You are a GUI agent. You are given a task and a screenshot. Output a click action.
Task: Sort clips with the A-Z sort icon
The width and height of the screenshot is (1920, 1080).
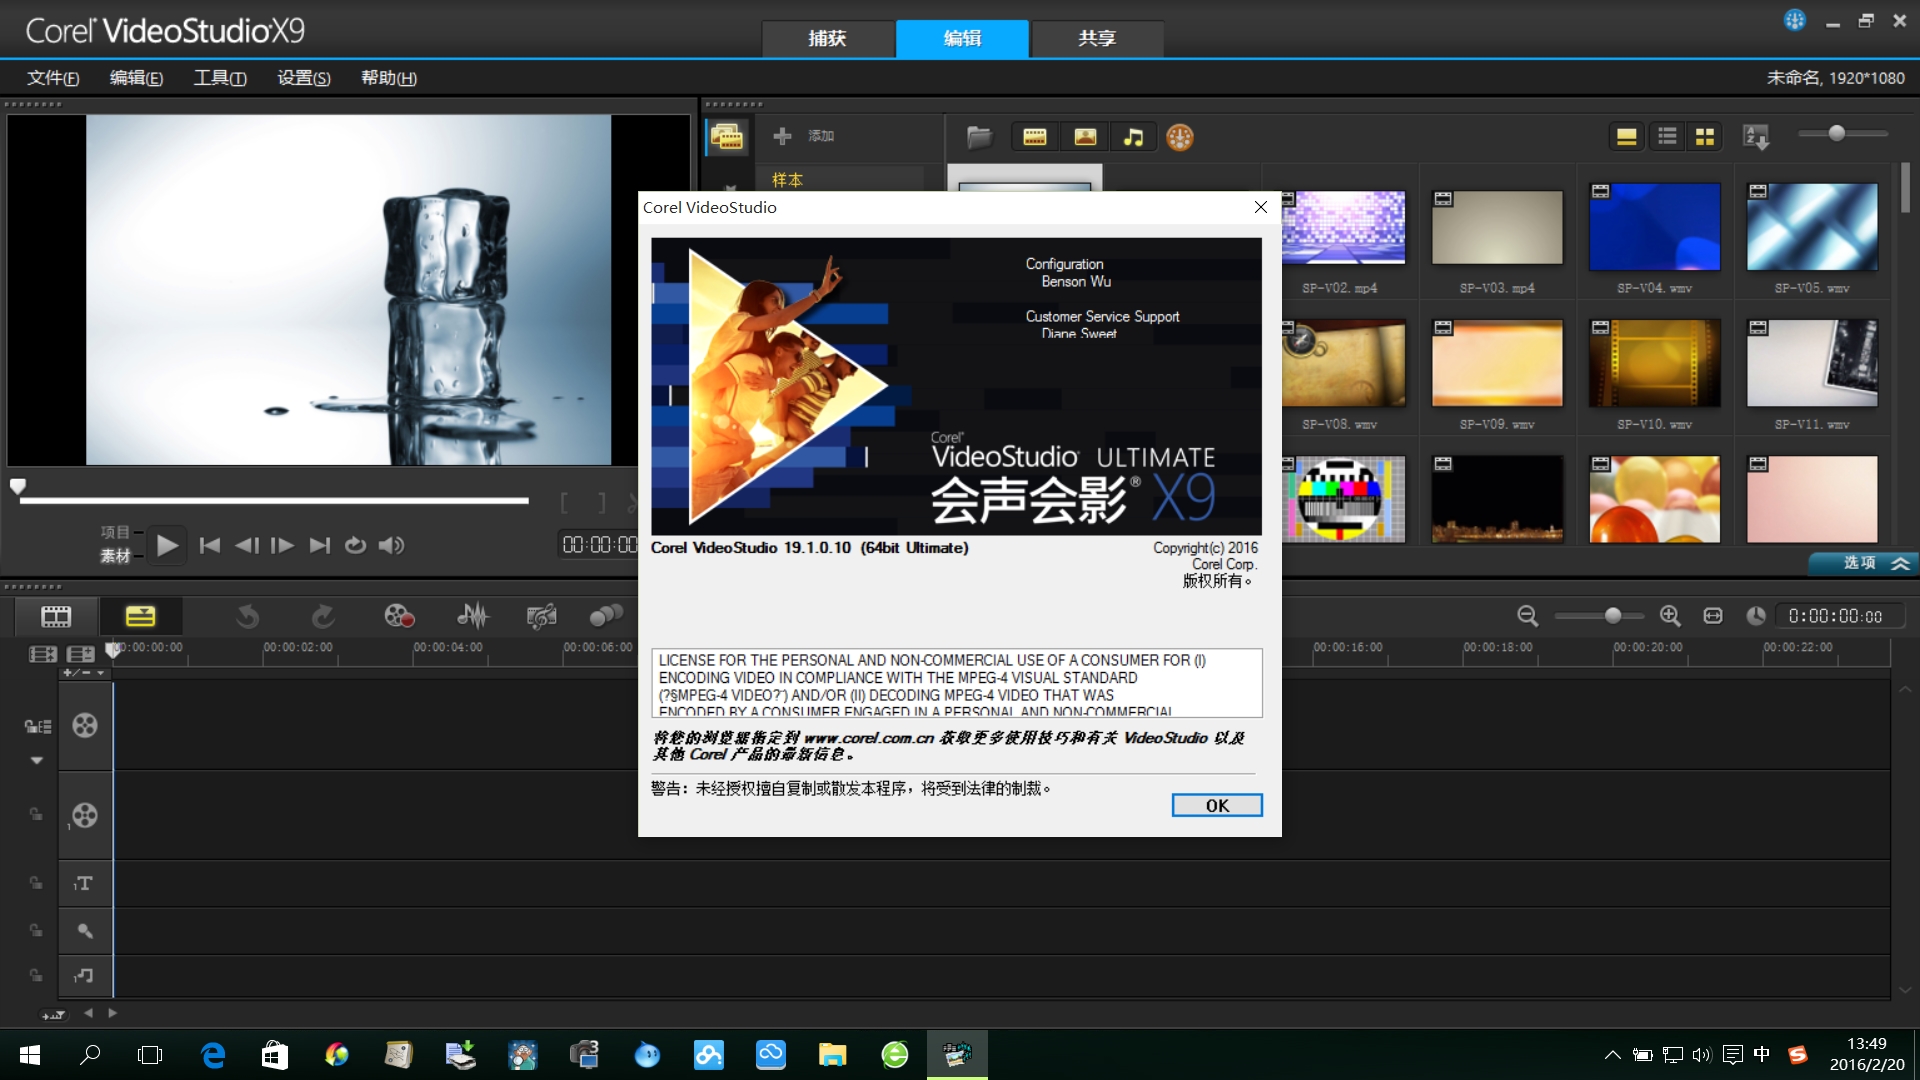click(1756, 137)
